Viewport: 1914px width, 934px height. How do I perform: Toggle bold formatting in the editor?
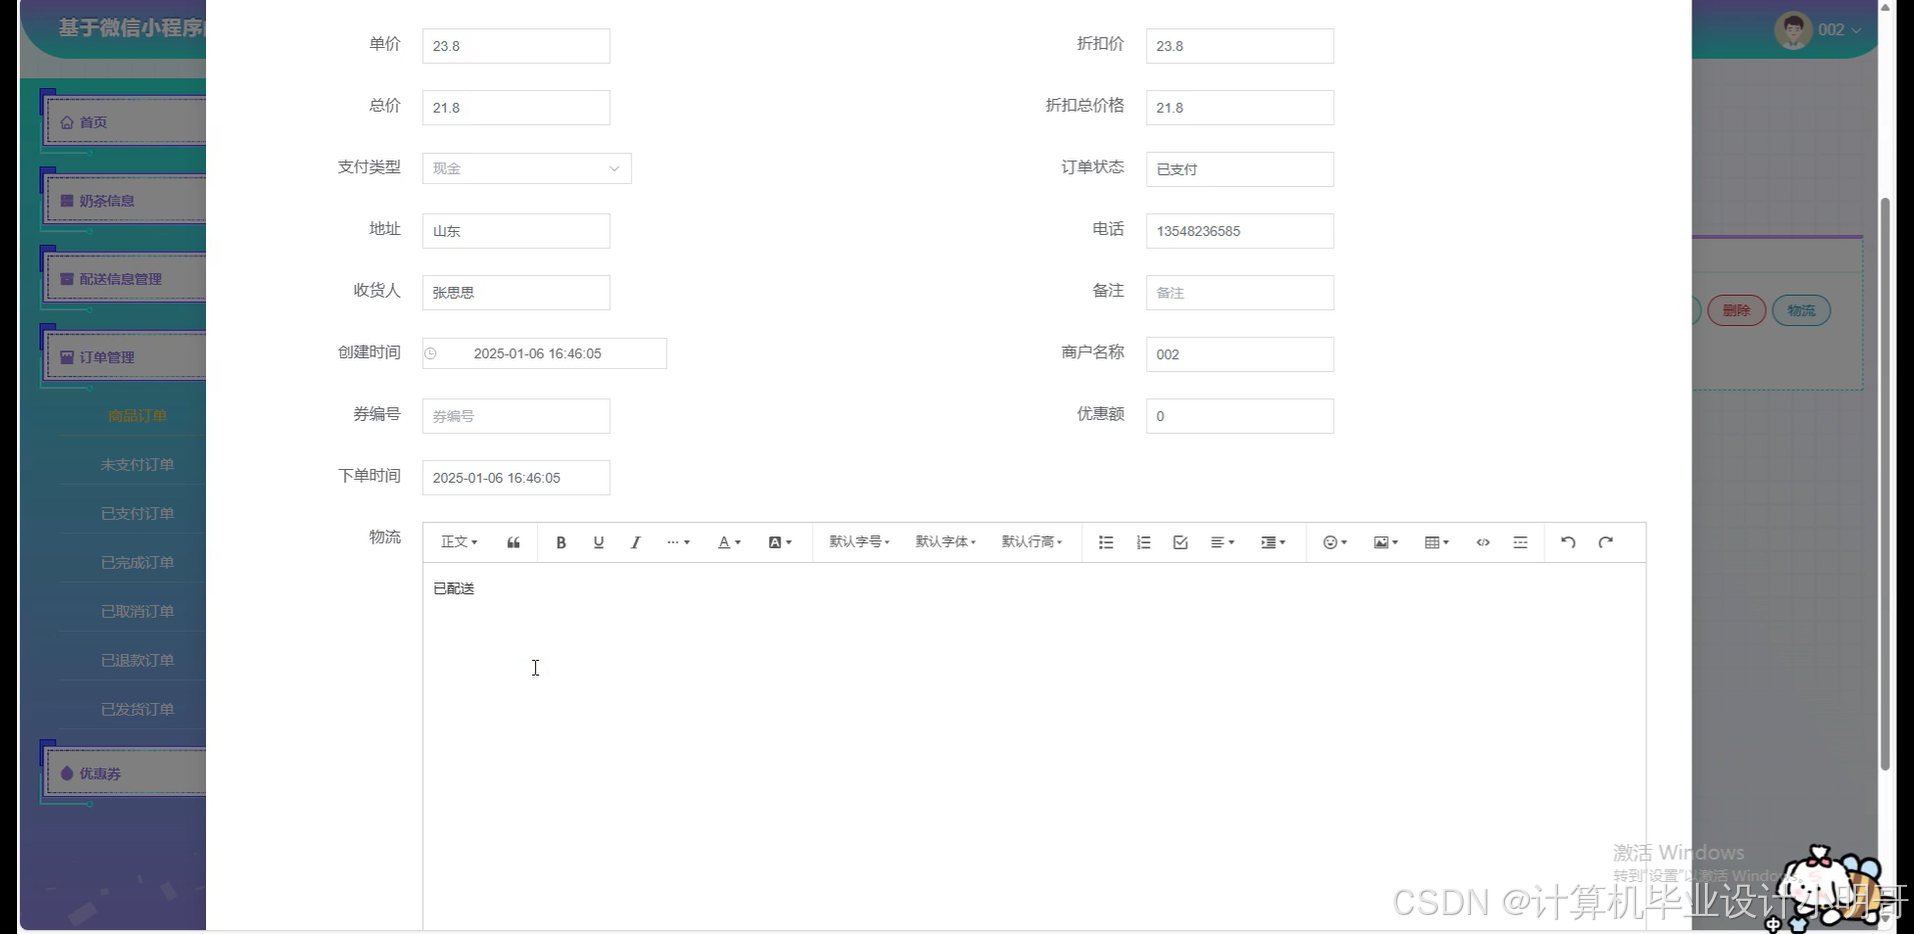point(561,542)
